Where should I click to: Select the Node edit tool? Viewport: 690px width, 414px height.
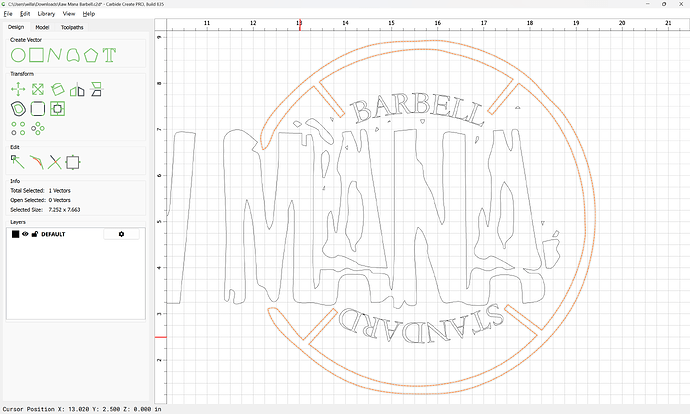click(x=18, y=161)
